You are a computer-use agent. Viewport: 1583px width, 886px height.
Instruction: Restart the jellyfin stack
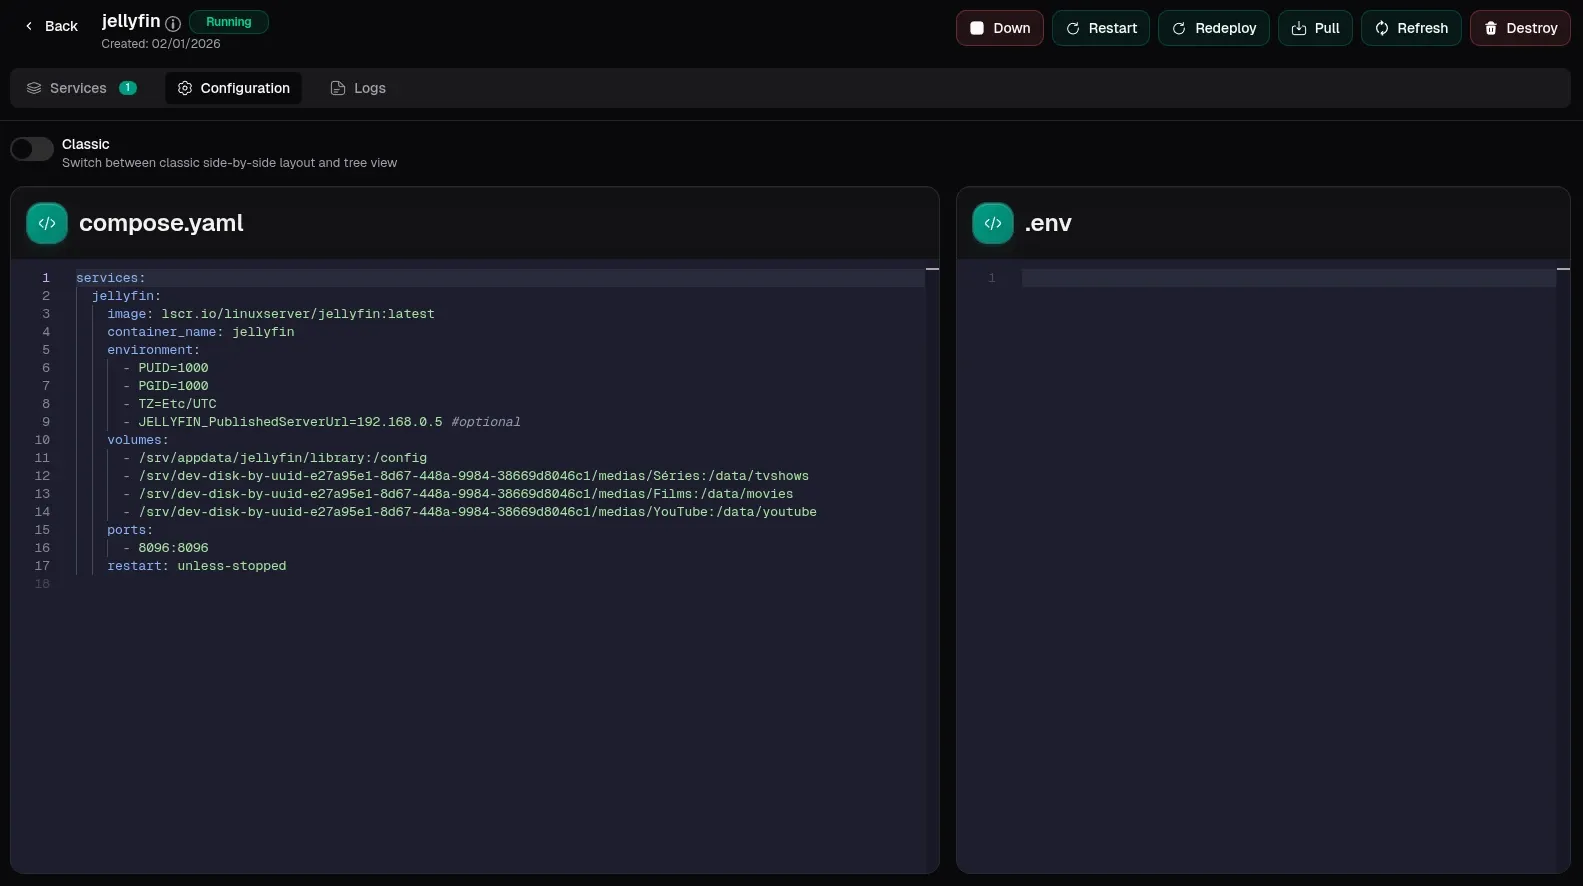pos(1101,28)
